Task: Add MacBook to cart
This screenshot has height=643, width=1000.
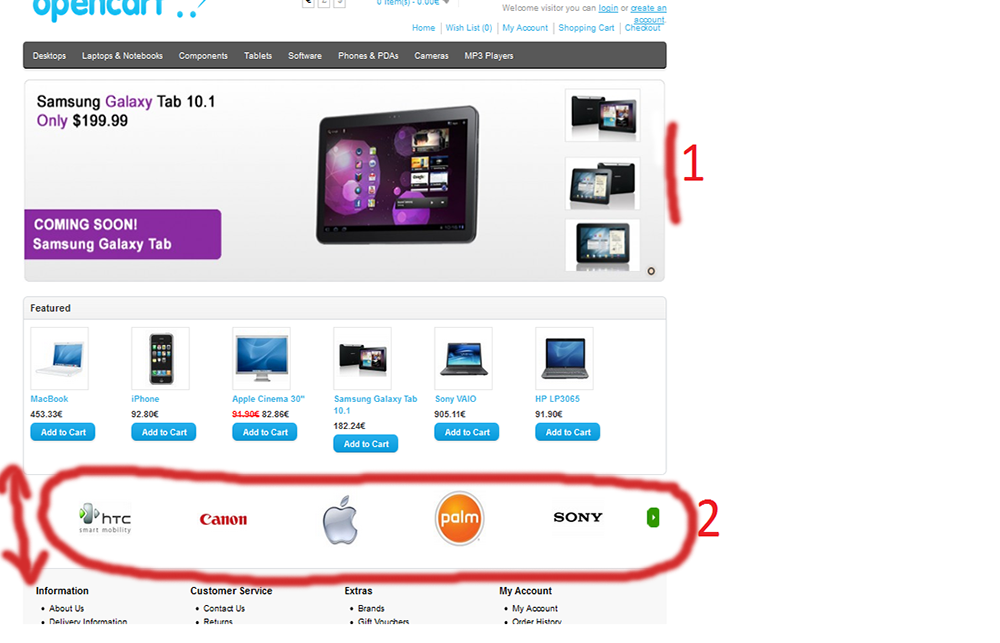Action: 62,432
